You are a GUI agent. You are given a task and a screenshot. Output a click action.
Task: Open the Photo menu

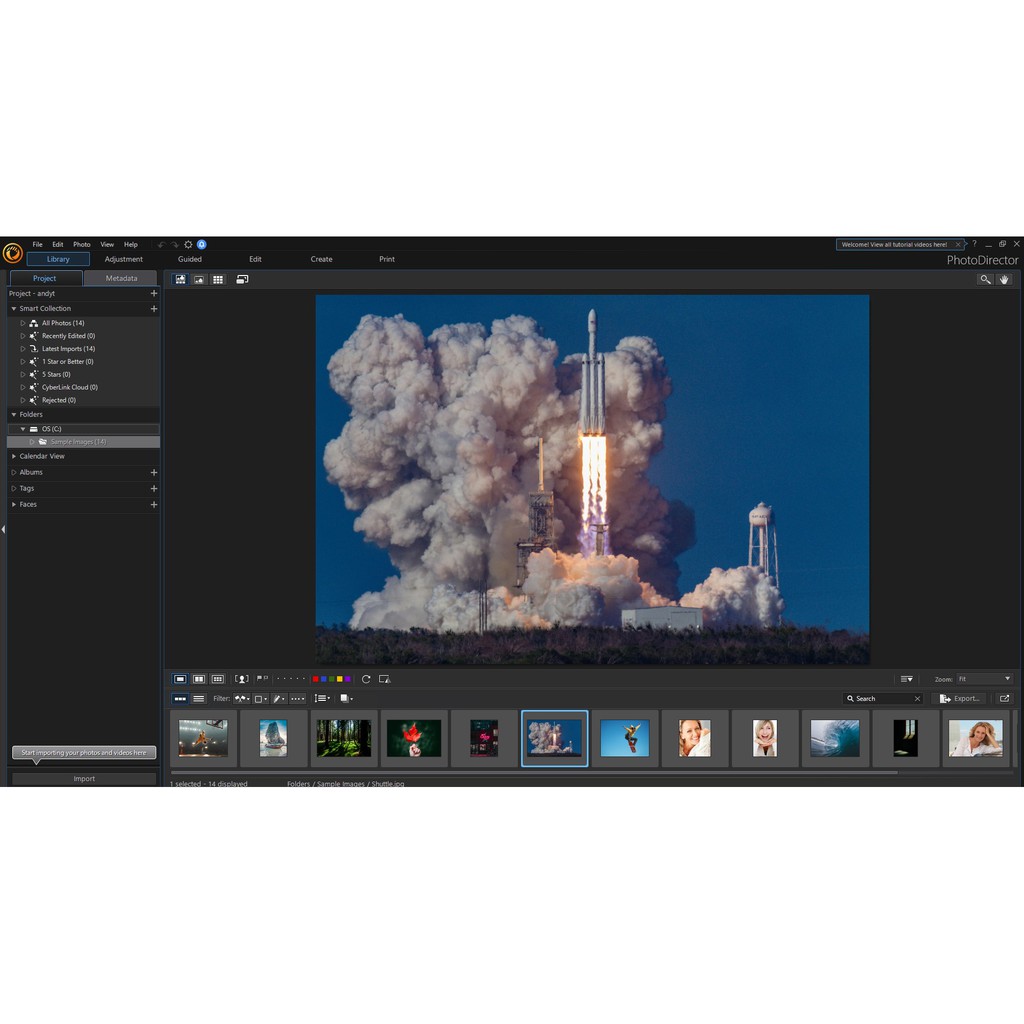[82, 244]
